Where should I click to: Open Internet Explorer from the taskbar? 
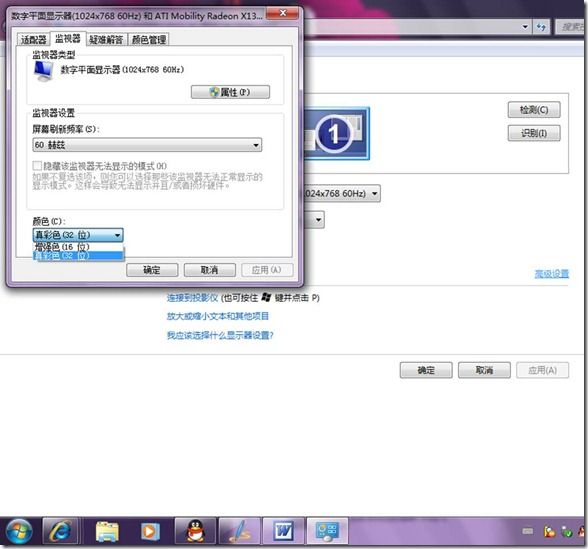pos(60,531)
